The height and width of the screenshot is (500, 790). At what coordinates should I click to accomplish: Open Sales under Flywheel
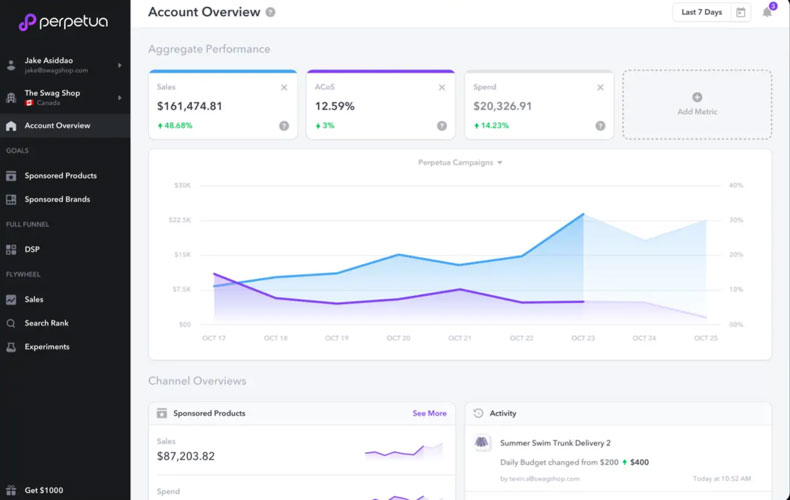click(34, 299)
